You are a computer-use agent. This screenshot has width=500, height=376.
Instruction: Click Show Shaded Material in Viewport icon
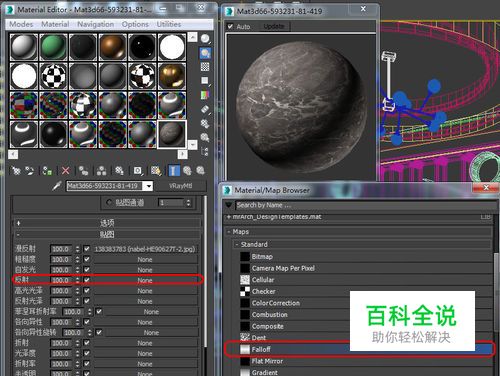[156, 171]
